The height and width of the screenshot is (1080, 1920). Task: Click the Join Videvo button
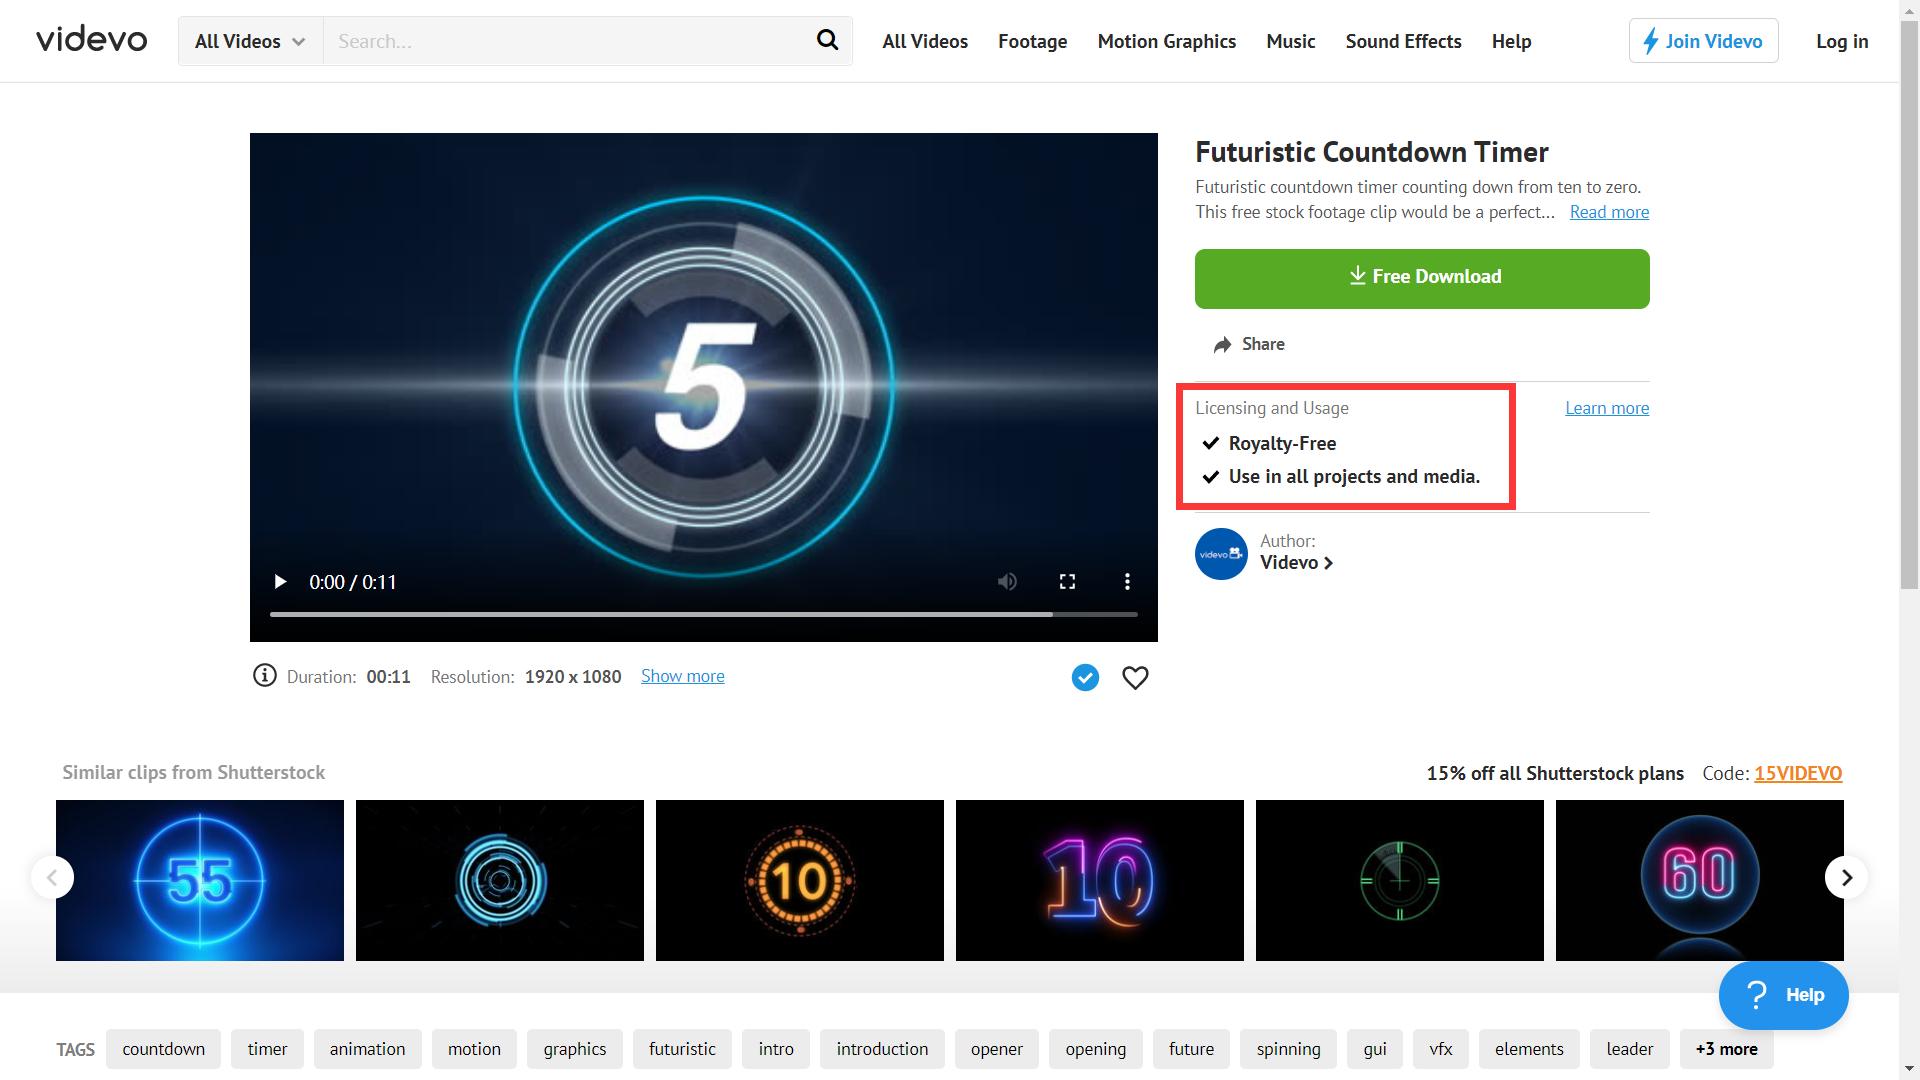coord(1703,41)
